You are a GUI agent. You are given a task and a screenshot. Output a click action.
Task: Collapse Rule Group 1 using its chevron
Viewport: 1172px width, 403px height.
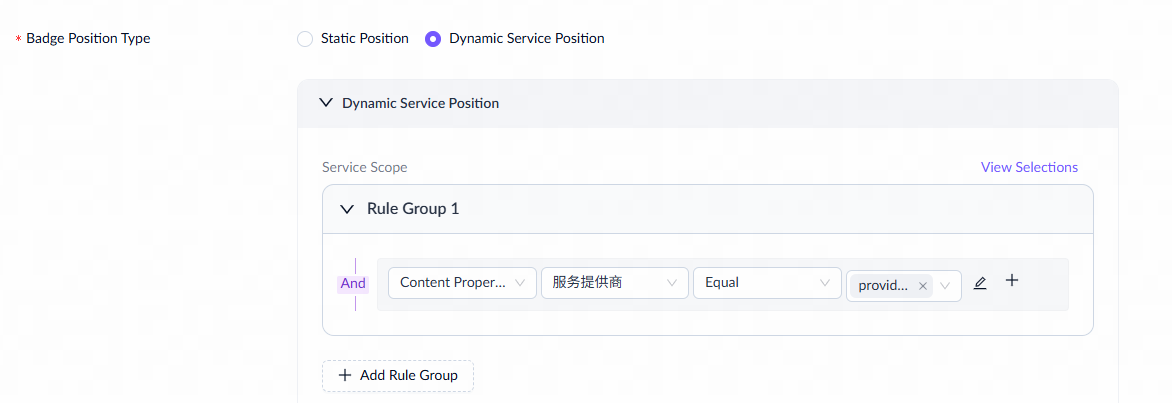coord(347,210)
